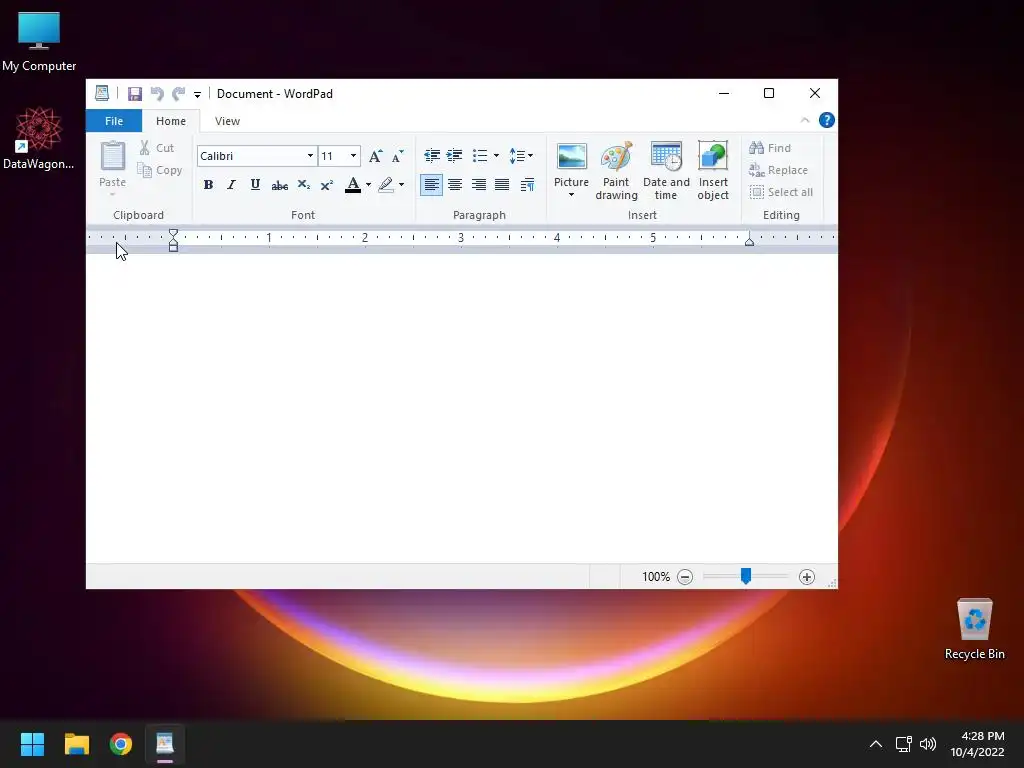Click the right indent marker on ruler
1024x768 pixels.
coord(749,240)
